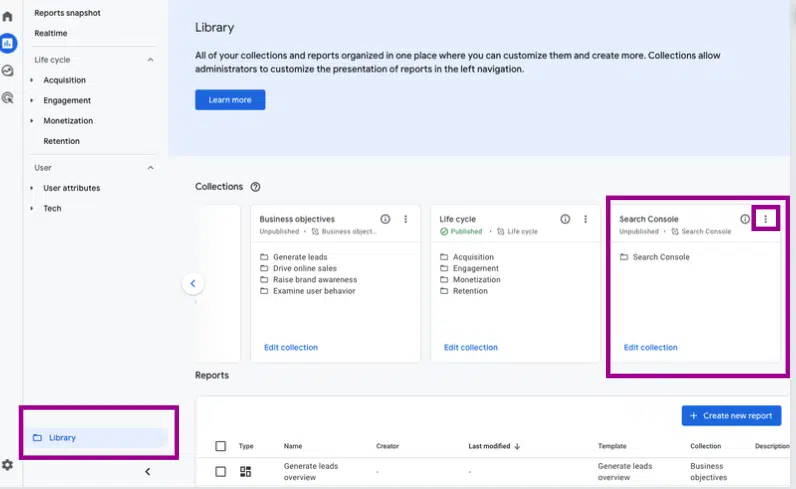The height and width of the screenshot is (489, 796).
Task: Open more options for Search Console collection
Action: [x=766, y=219]
